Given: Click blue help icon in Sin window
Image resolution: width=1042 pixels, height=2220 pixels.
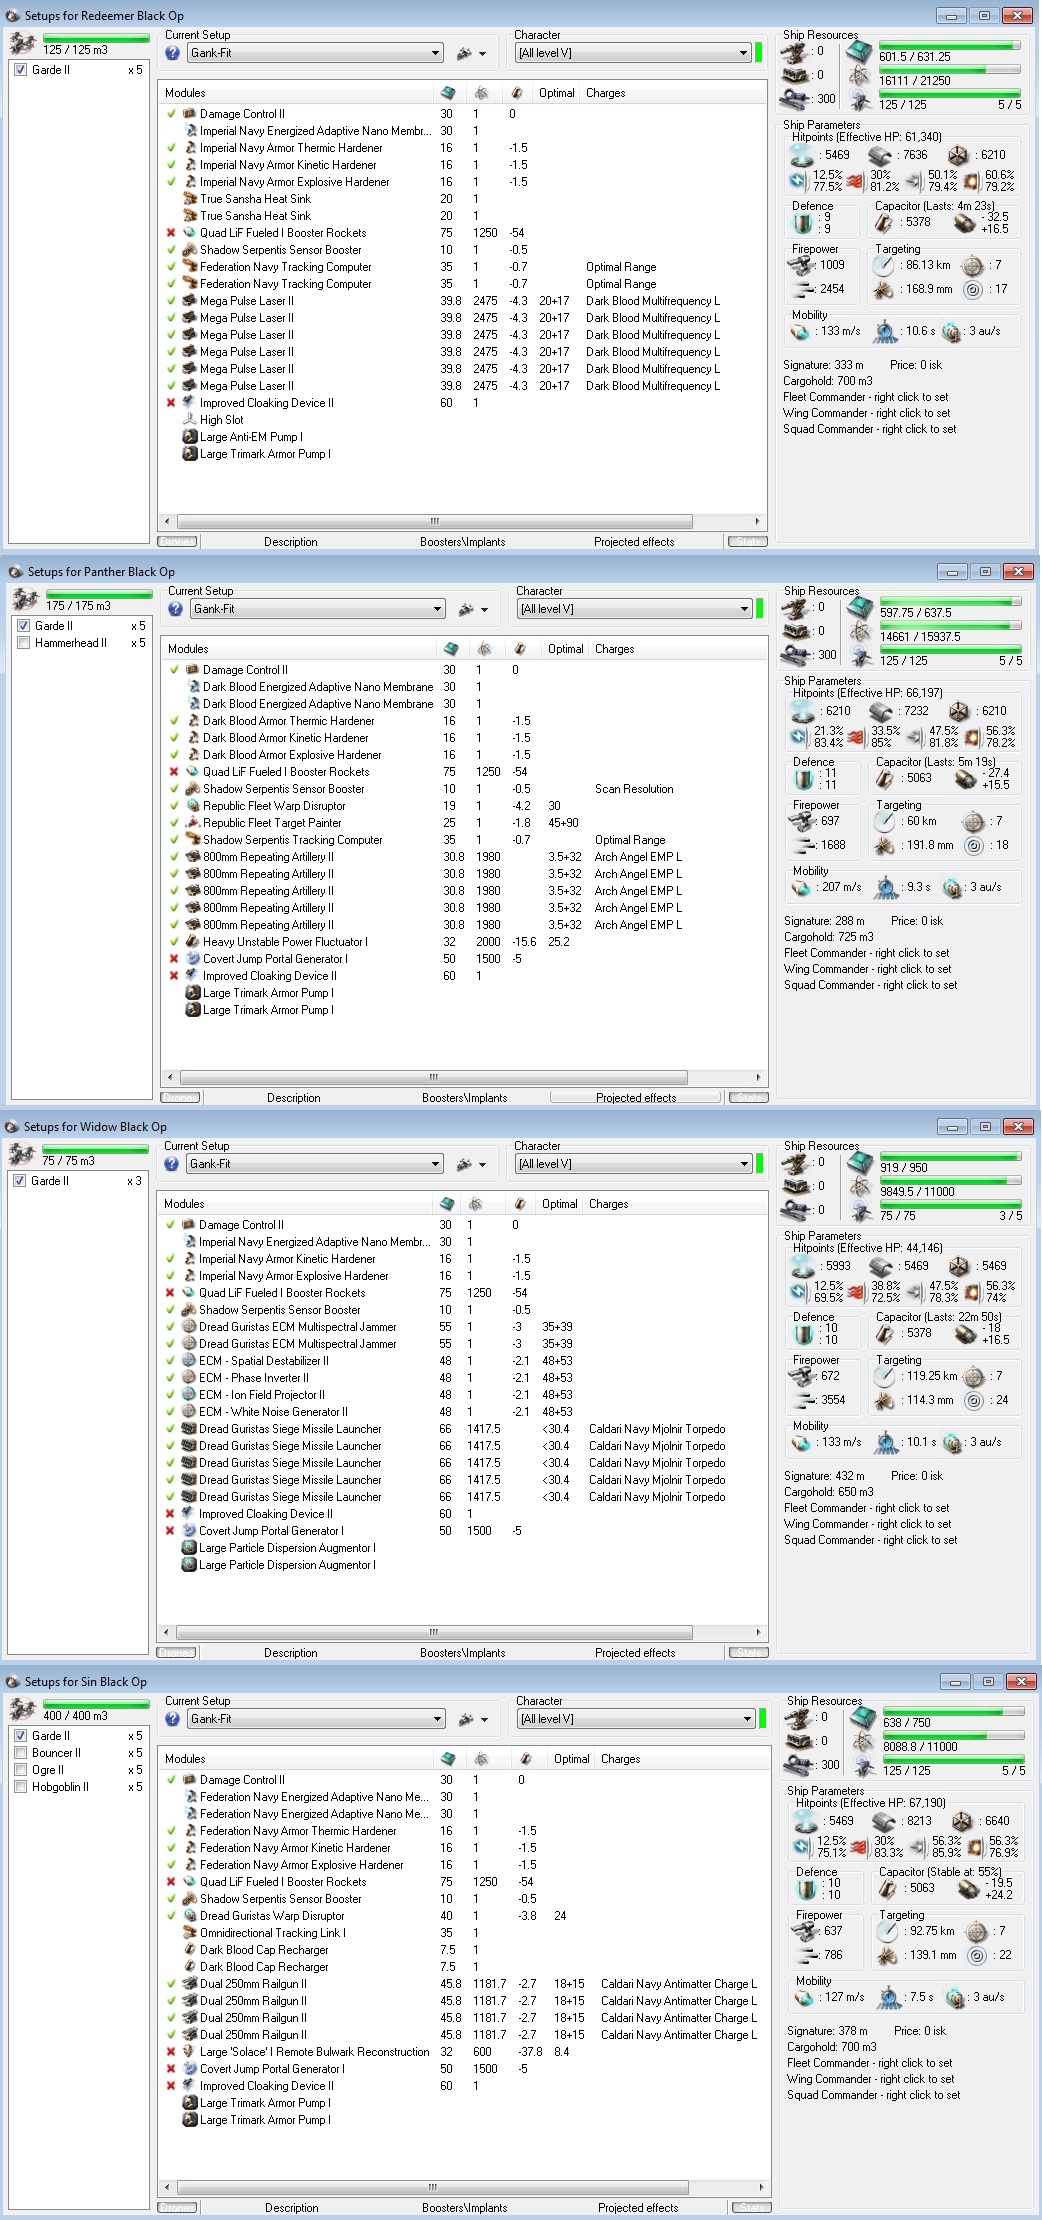Looking at the screenshot, I should tap(173, 1719).
